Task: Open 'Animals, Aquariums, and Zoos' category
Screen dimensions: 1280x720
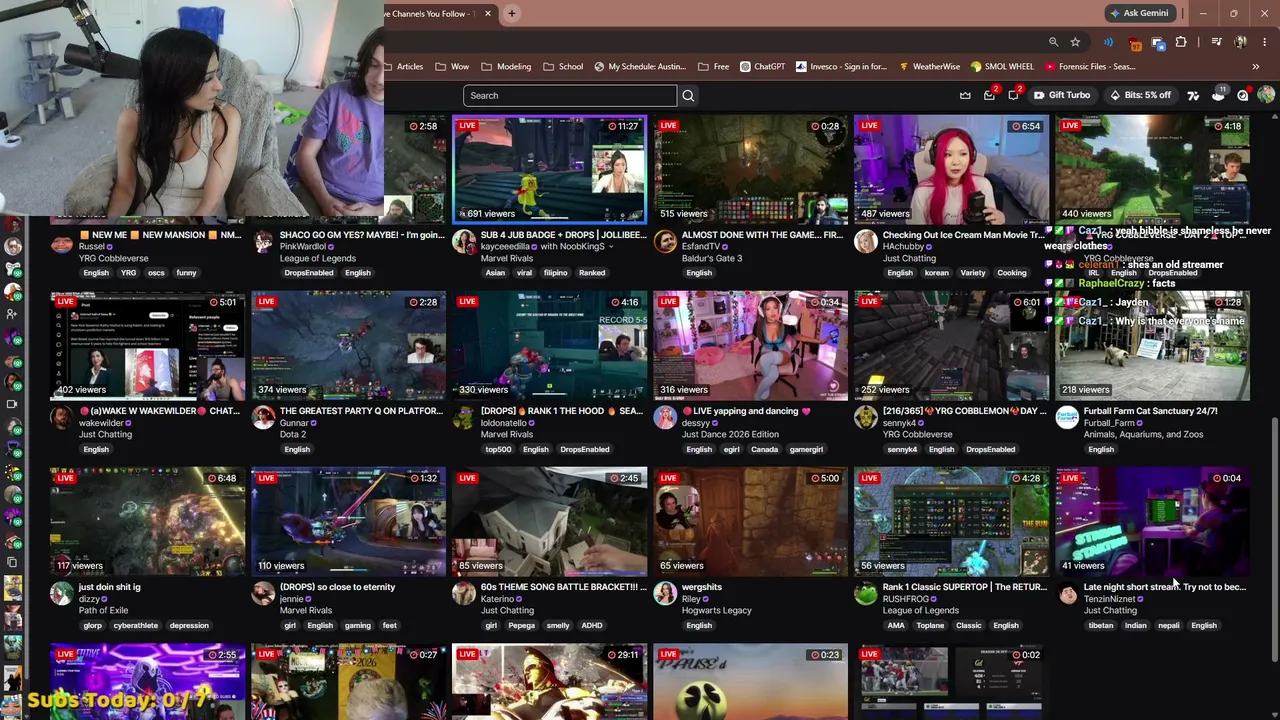Action: pos(1143,434)
